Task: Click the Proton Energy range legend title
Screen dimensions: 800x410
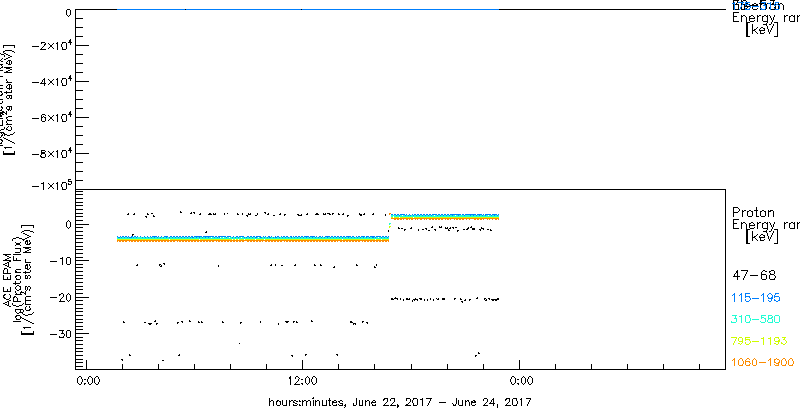Action: click(765, 224)
